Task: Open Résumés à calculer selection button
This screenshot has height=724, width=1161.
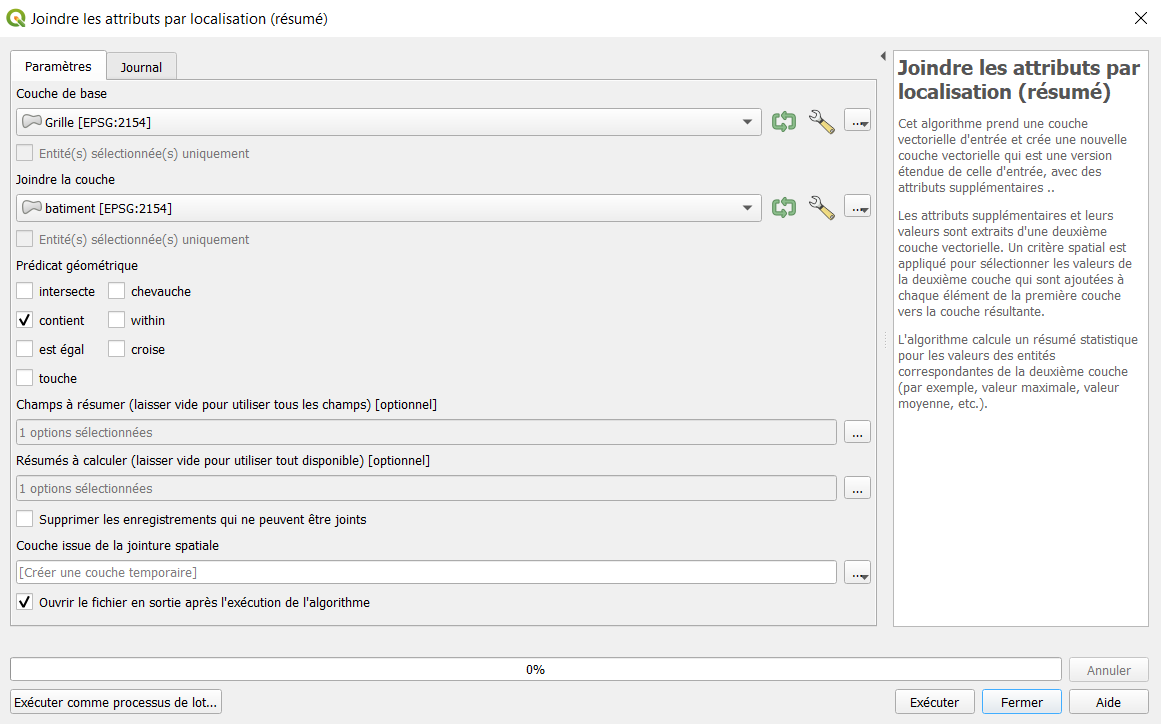Action: [857, 489]
